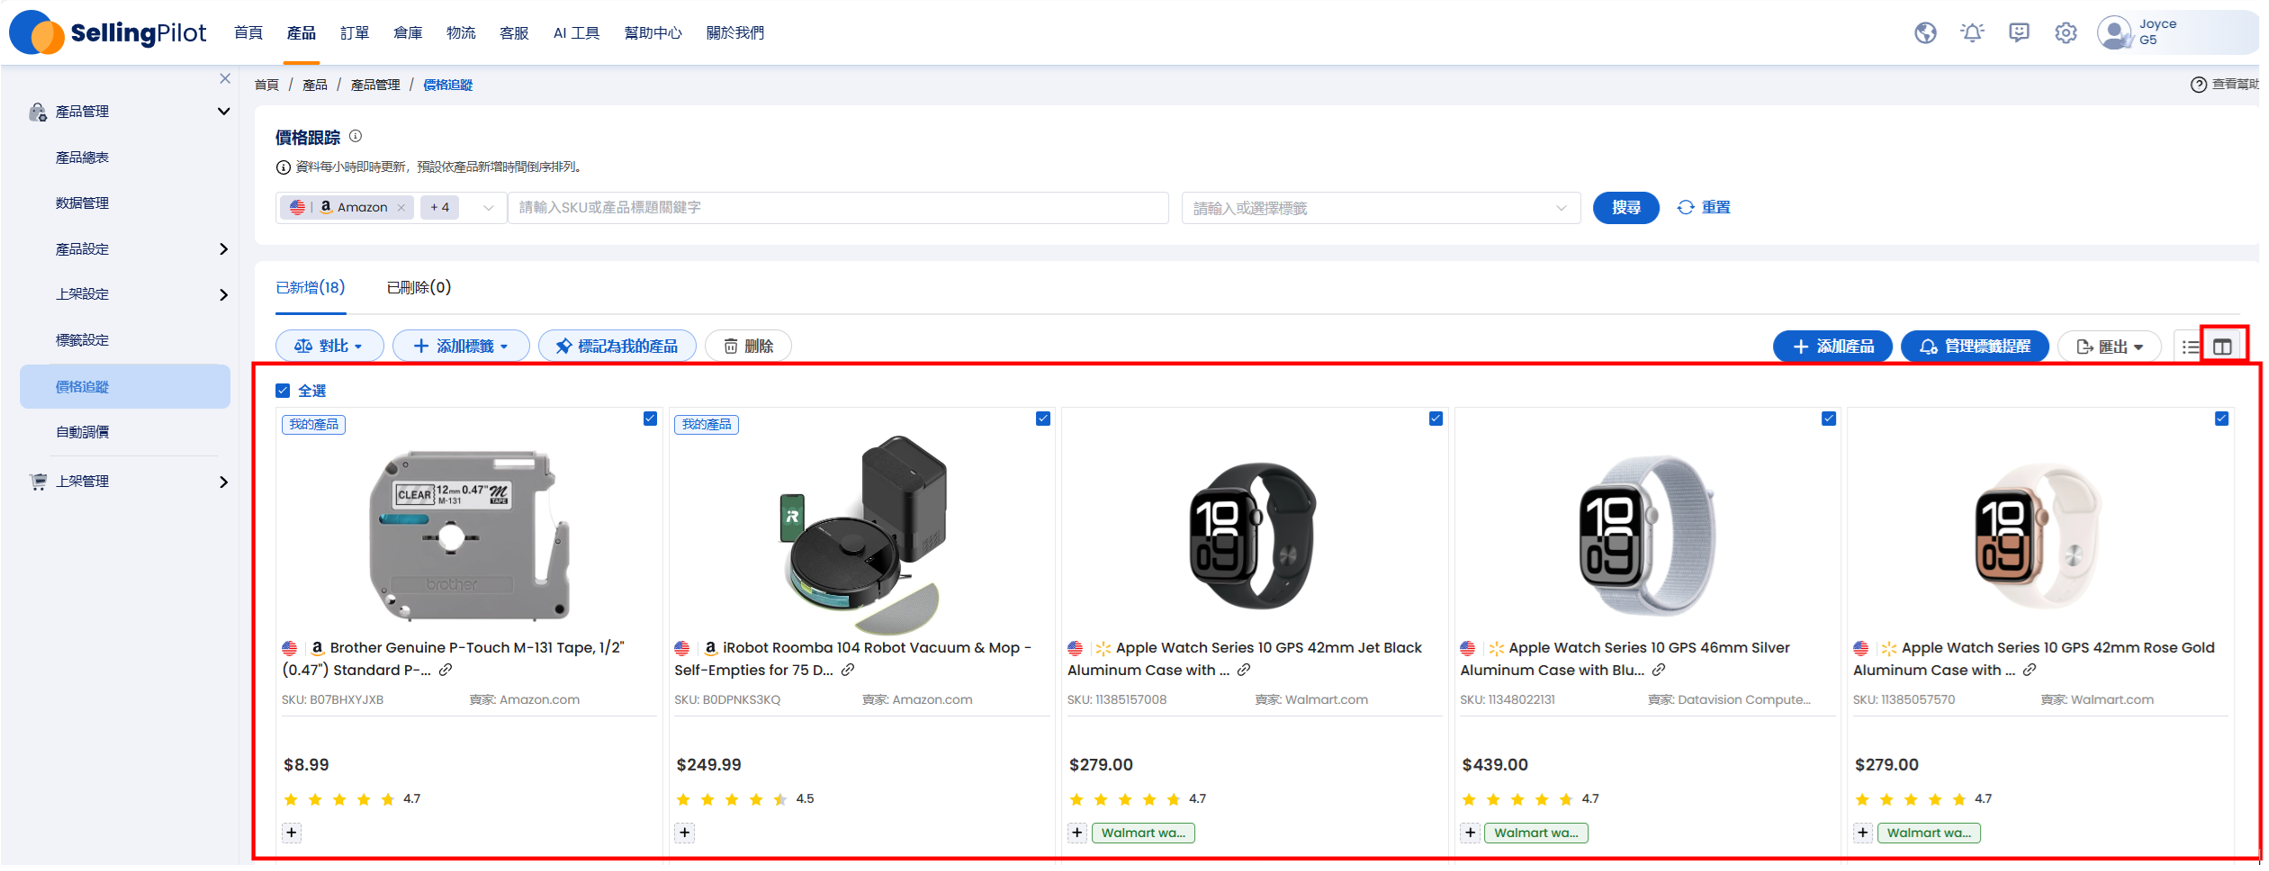Viewport: 2269px width, 871px height.
Task: Select 標籤設定 in the sidebar
Action: [82, 340]
